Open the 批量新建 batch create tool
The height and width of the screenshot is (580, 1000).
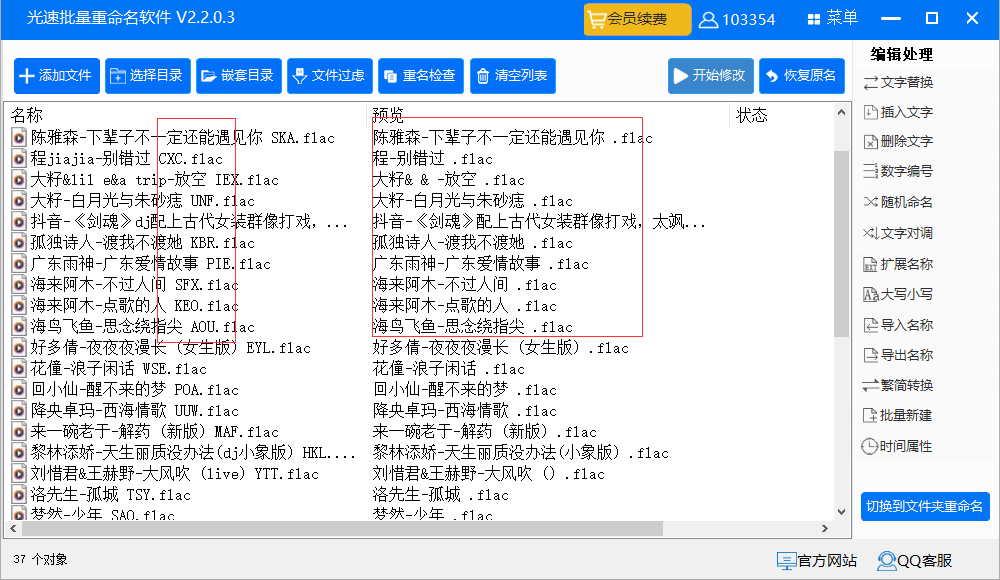tap(899, 415)
